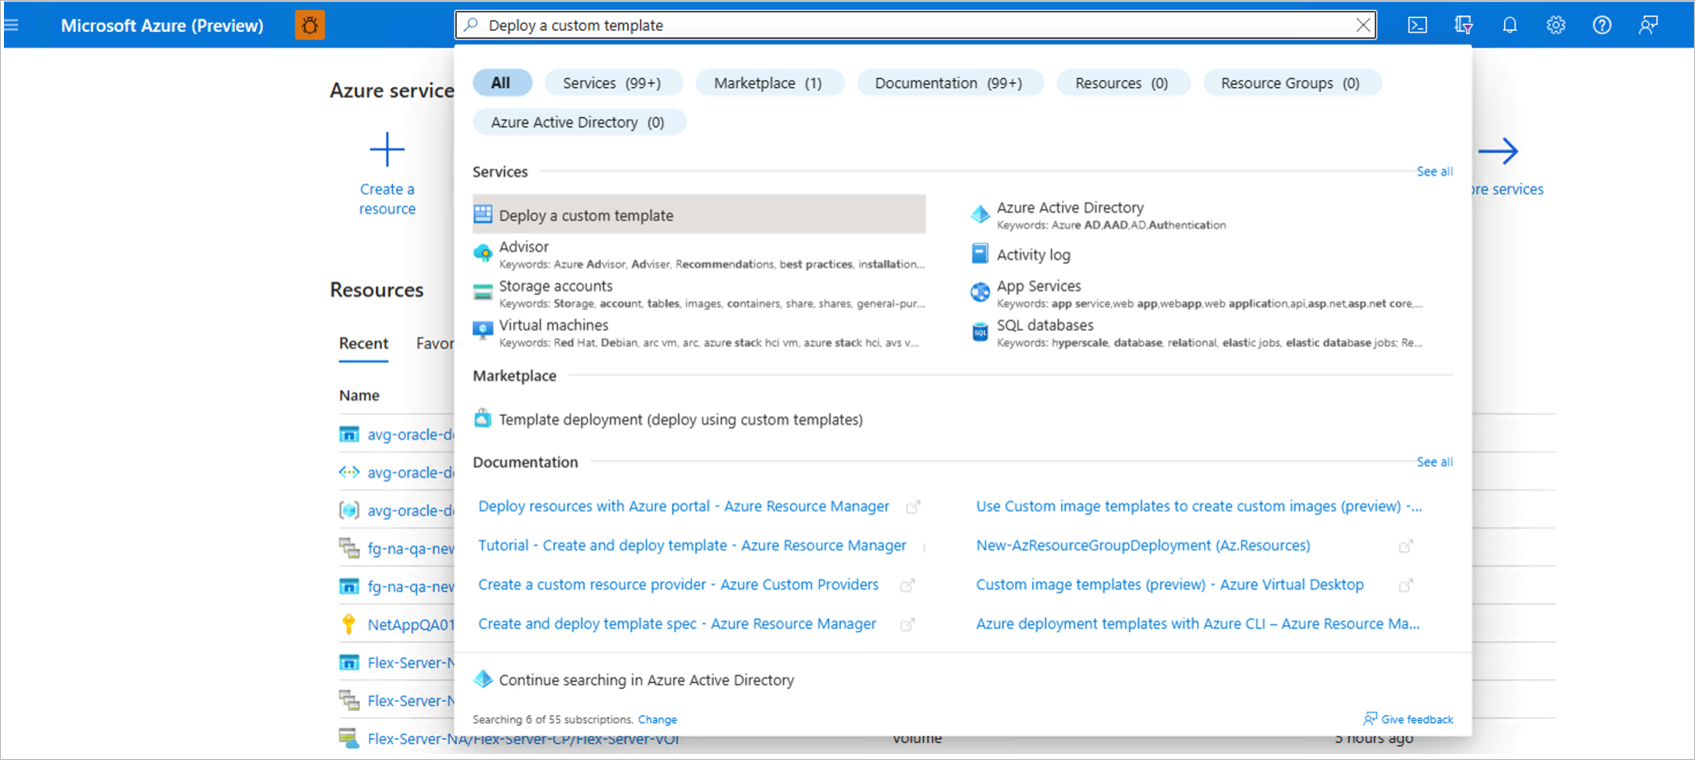The image size is (1695, 760).
Task: Switch to the Recent resources tab
Action: [x=363, y=343]
